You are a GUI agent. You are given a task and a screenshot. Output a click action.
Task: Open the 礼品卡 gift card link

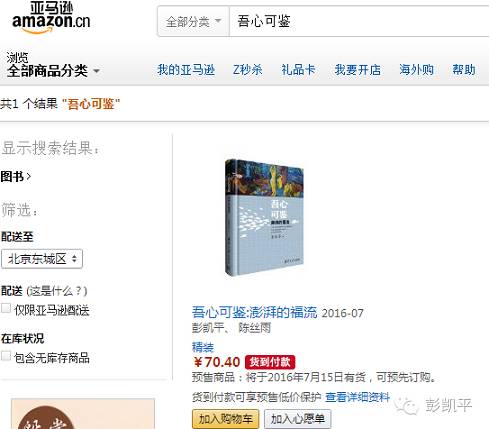tap(298, 70)
